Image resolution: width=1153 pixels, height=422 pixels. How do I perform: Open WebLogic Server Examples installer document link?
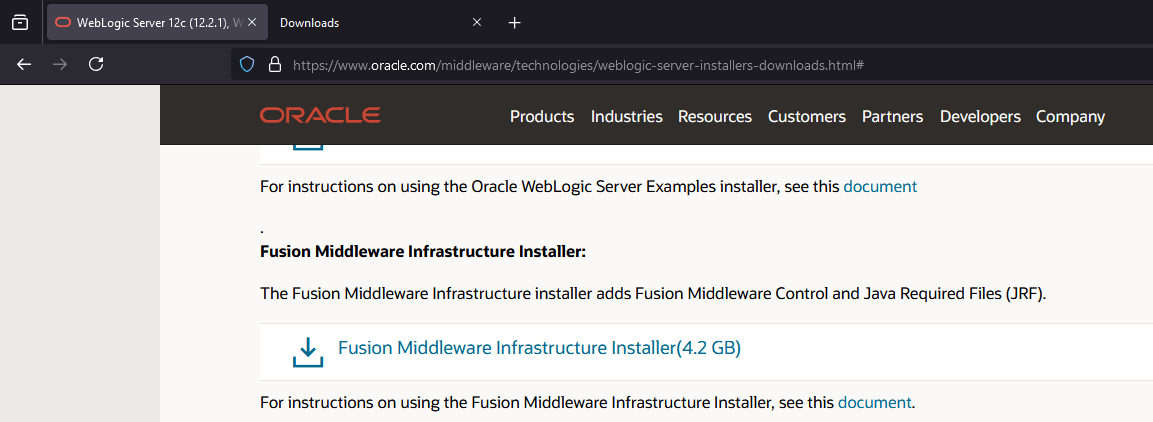point(880,187)
